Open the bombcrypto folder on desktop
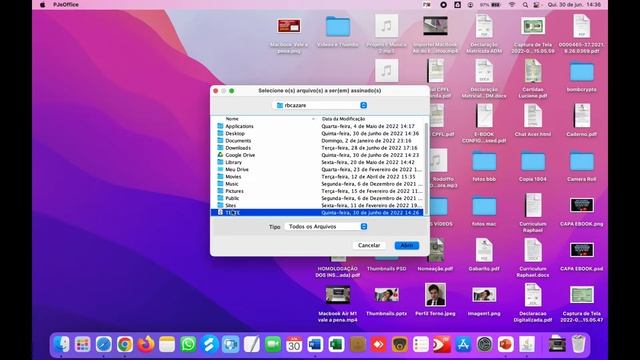The image size is (640, 360). point(582,72)
